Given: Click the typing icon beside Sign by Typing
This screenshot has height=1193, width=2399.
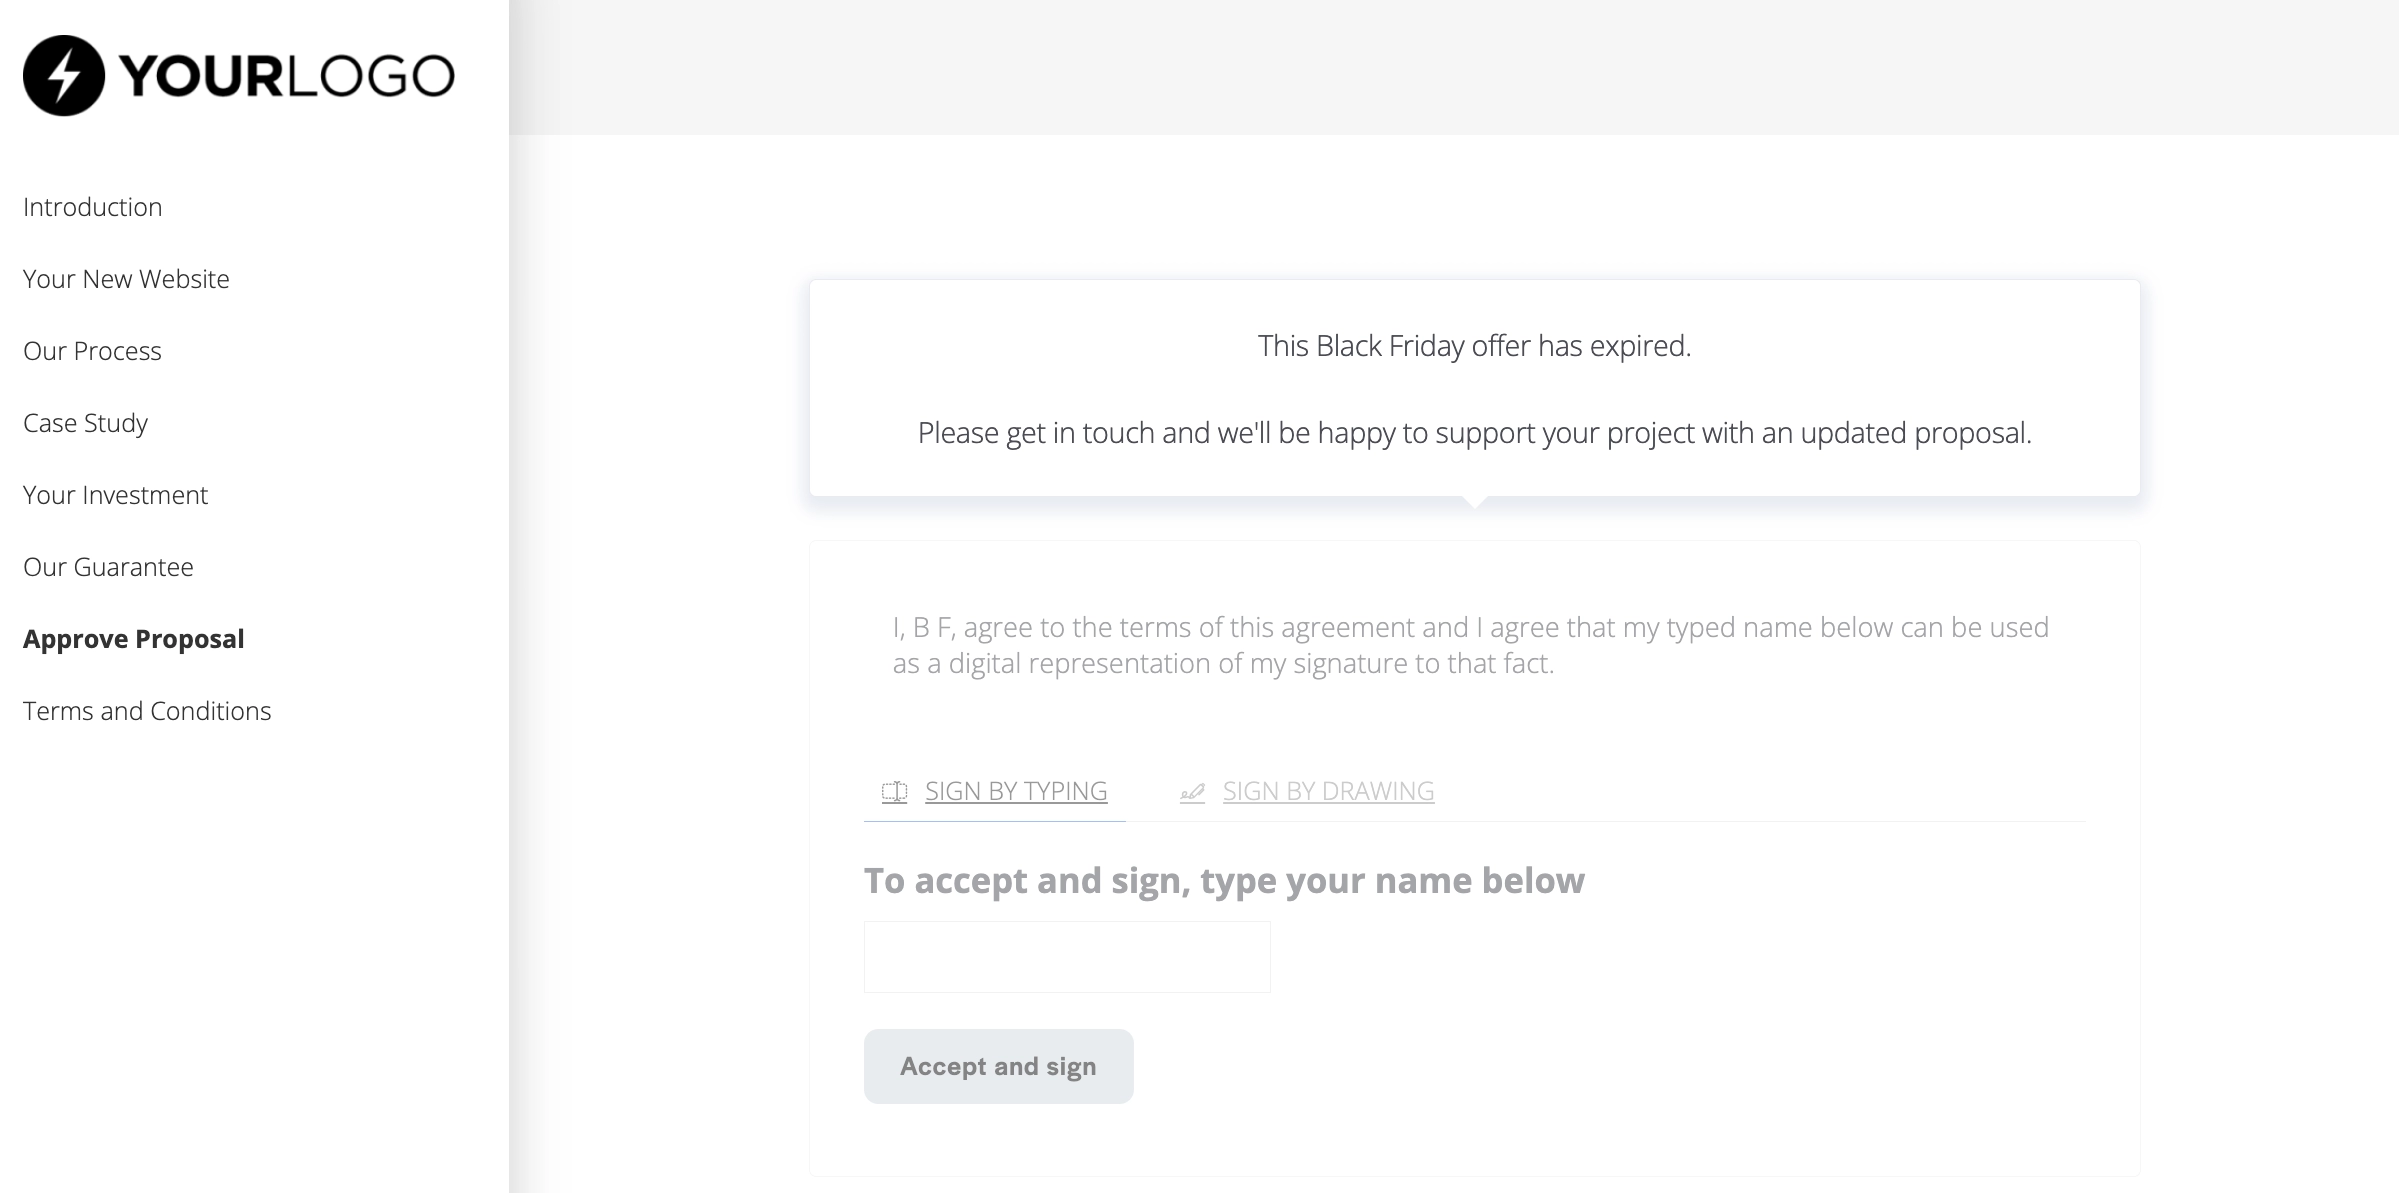Looking at the screenshot, I should (894, 792).
